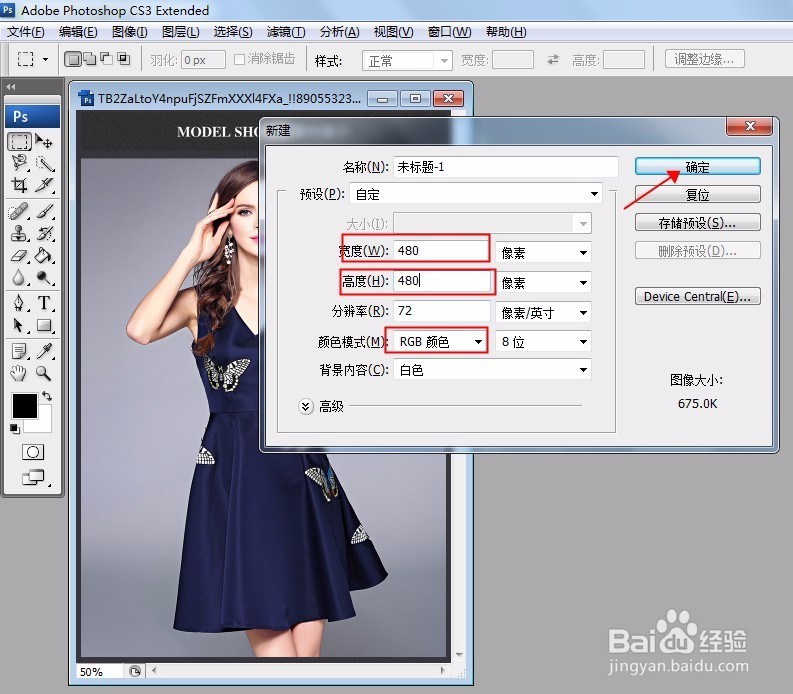Select the Hand tool
Viewport: 793px width, 694px height.
pos(19,373)
